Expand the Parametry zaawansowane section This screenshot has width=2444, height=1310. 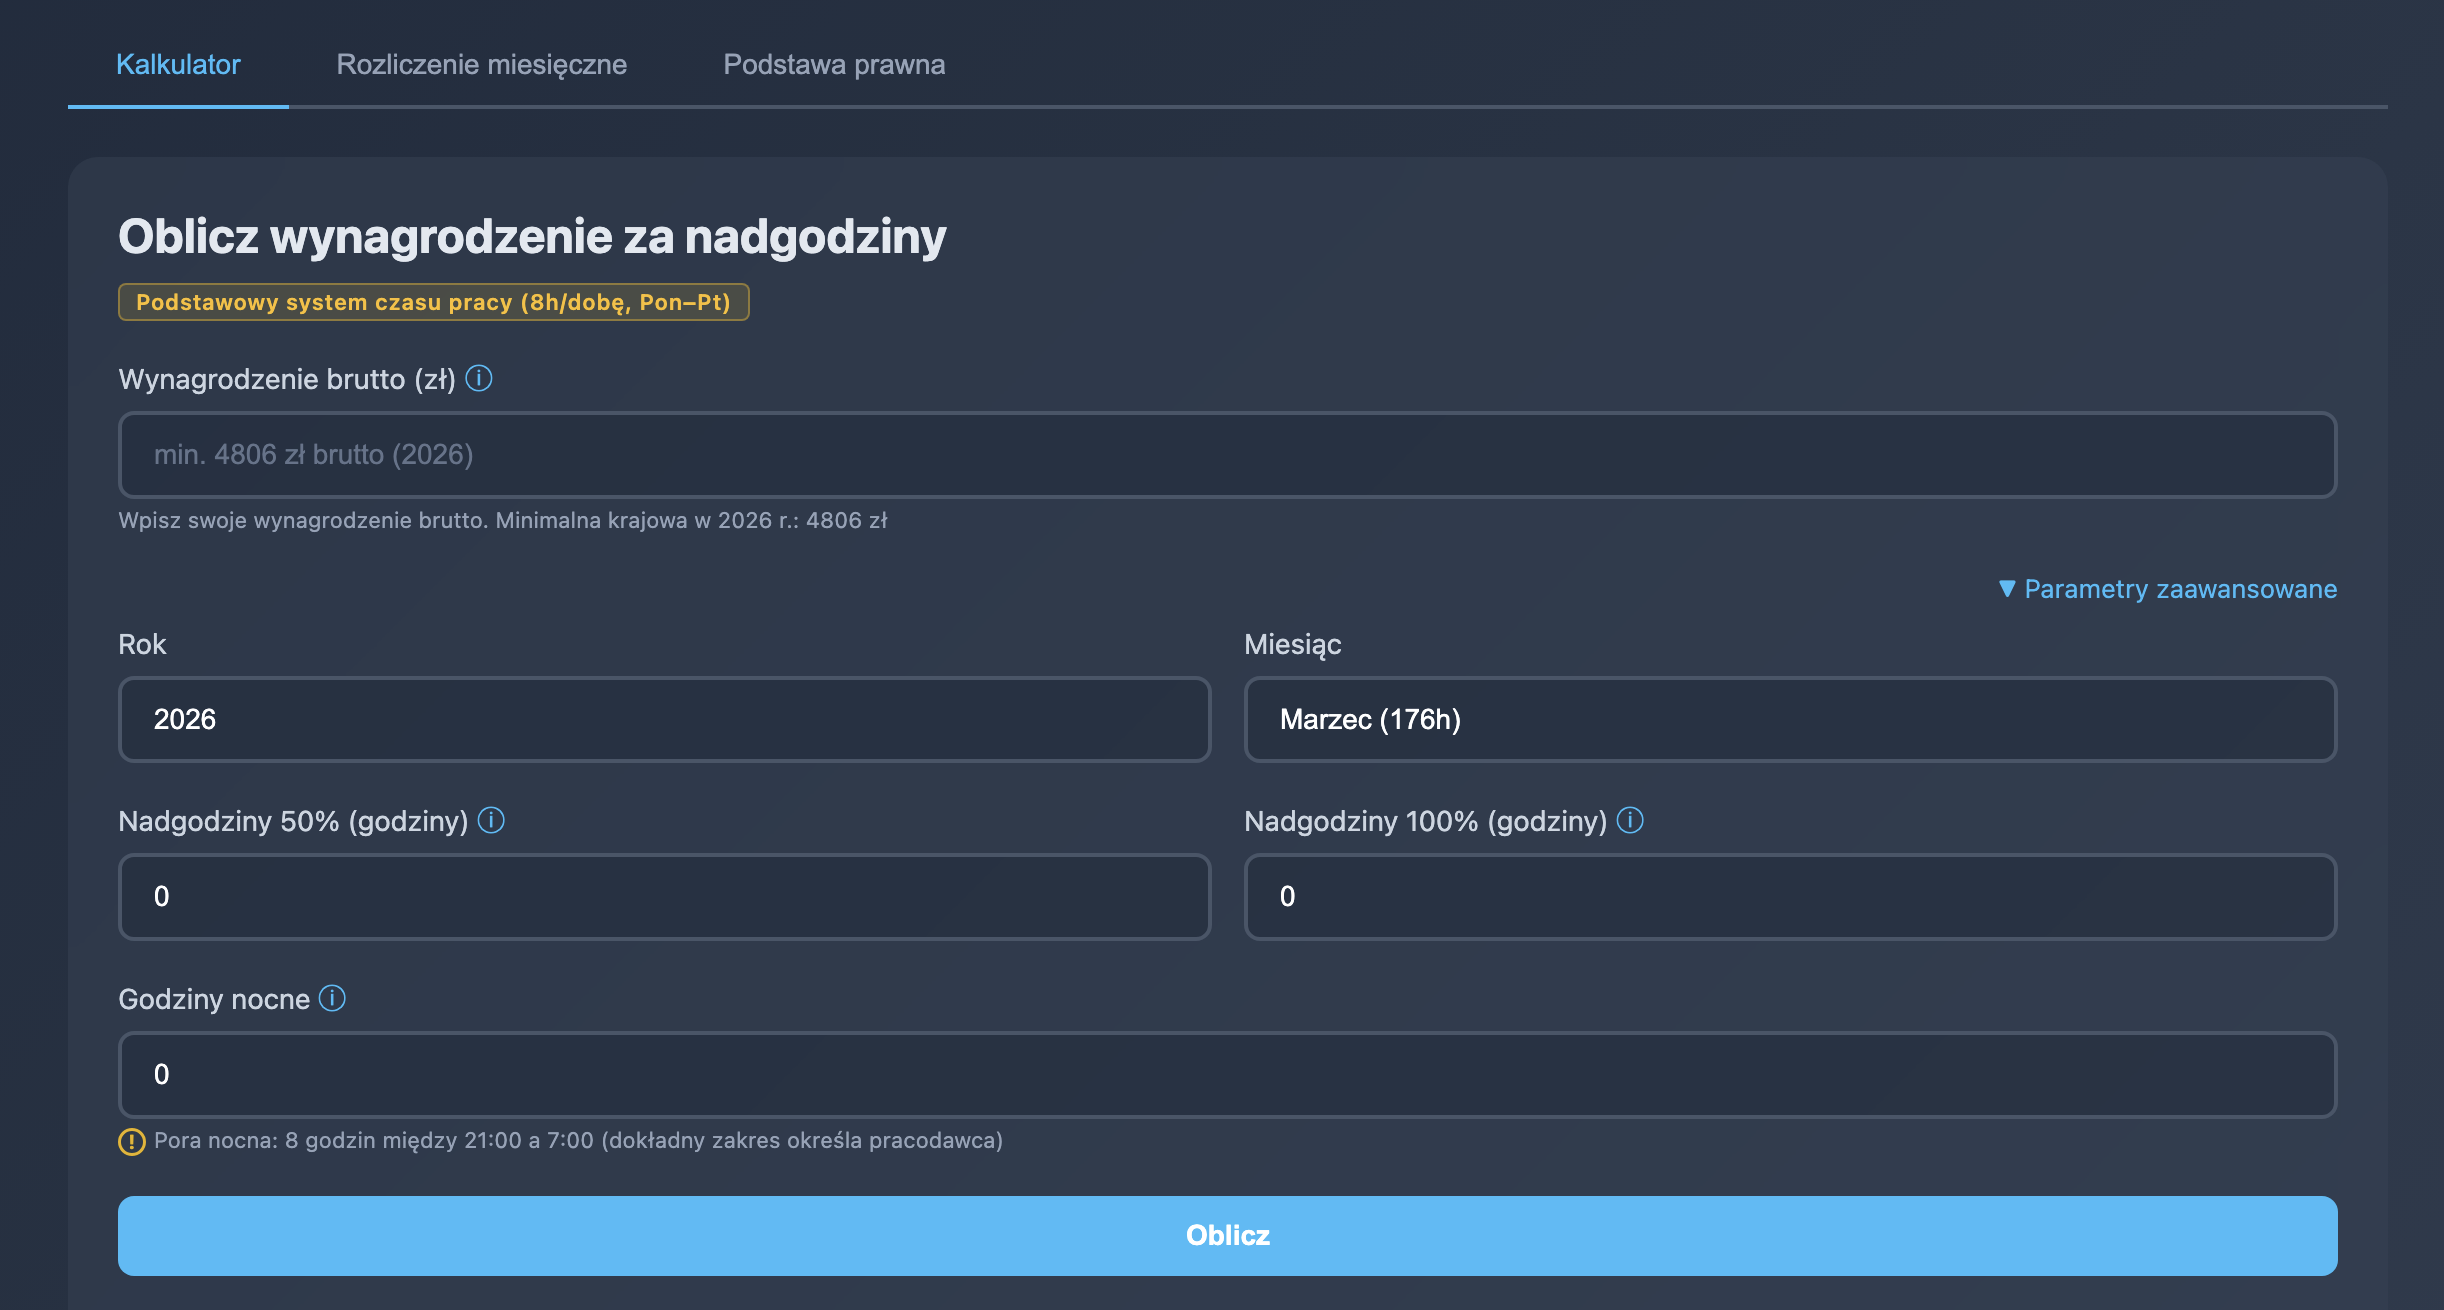click(x=2179, y=589)
